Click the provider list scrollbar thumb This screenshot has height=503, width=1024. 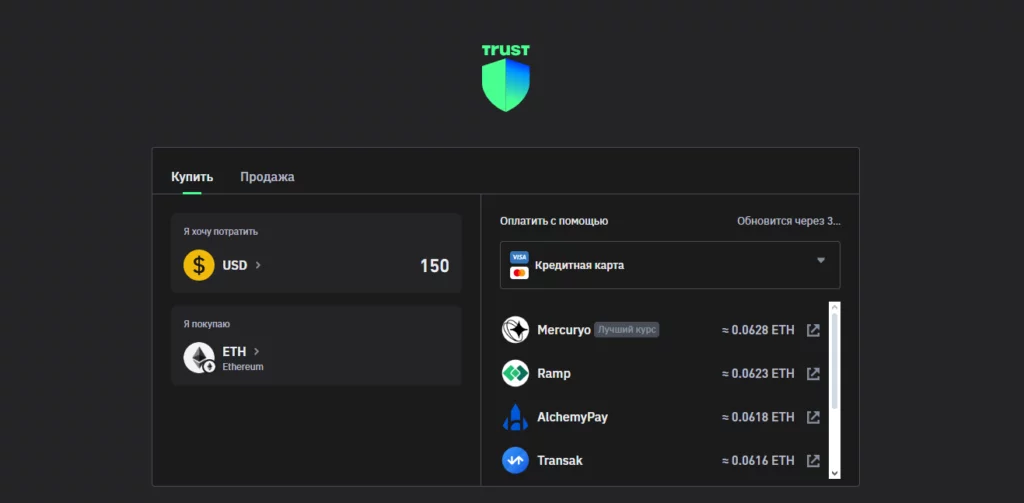click(835, 361)
